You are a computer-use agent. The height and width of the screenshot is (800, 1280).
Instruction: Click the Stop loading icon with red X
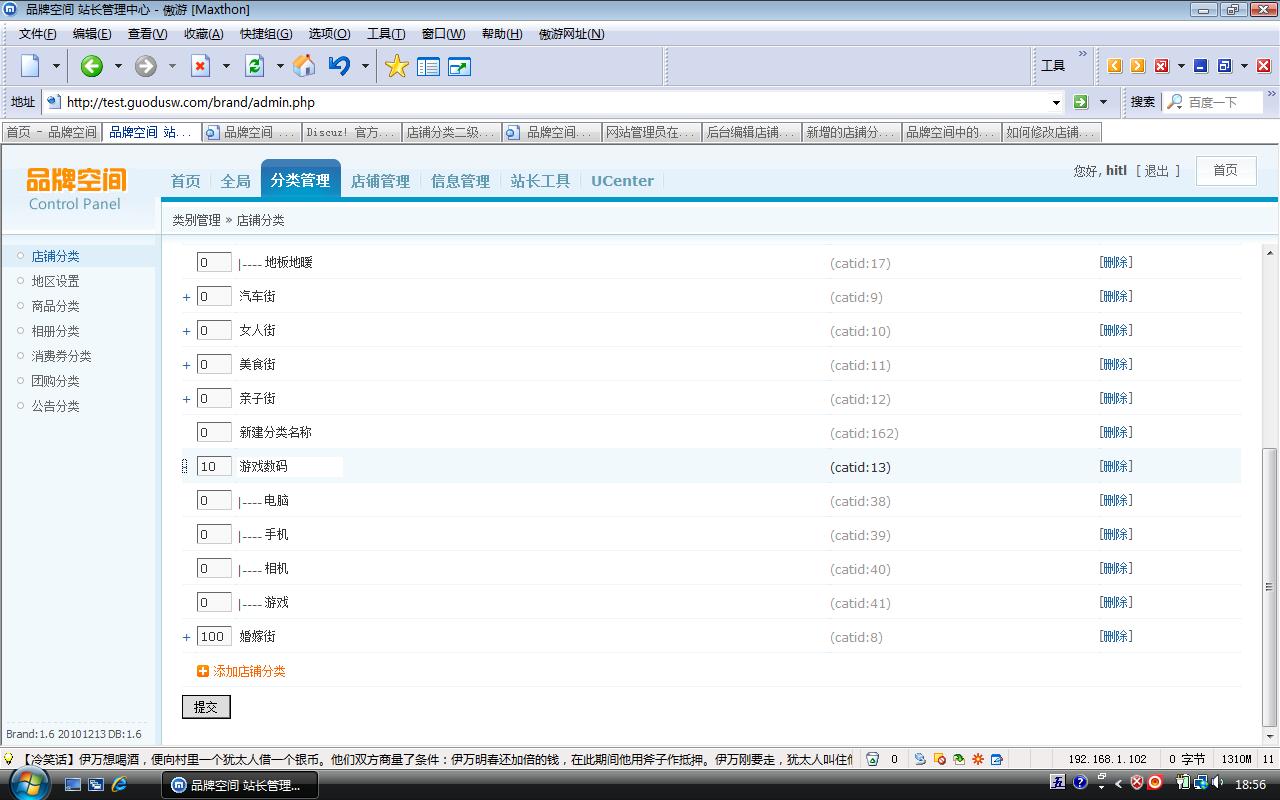pyautogui.click(x=201, y=66)
